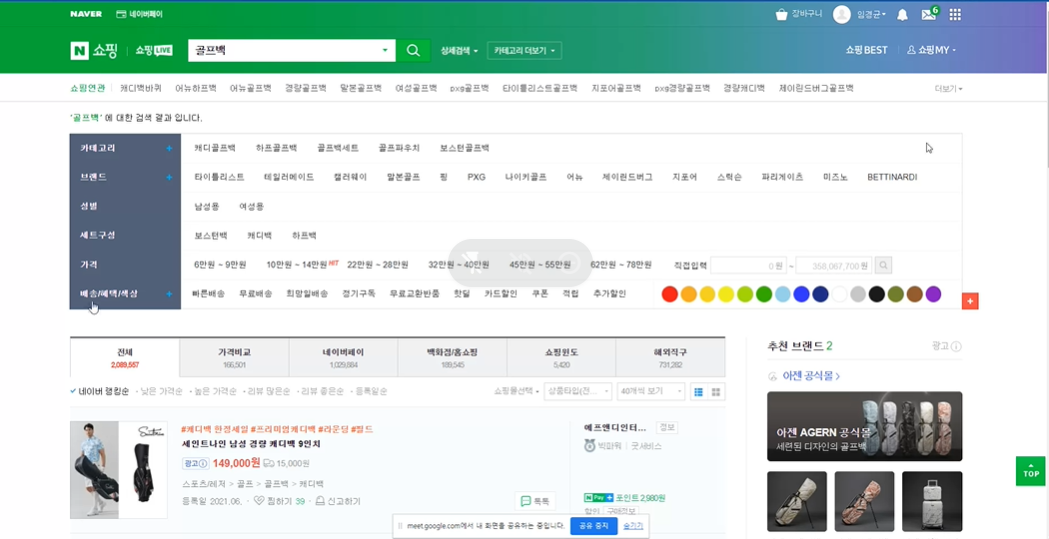The image size is (1049, 539).
Task: Open the notifications bell icon
Action: (x=902, y=15)
